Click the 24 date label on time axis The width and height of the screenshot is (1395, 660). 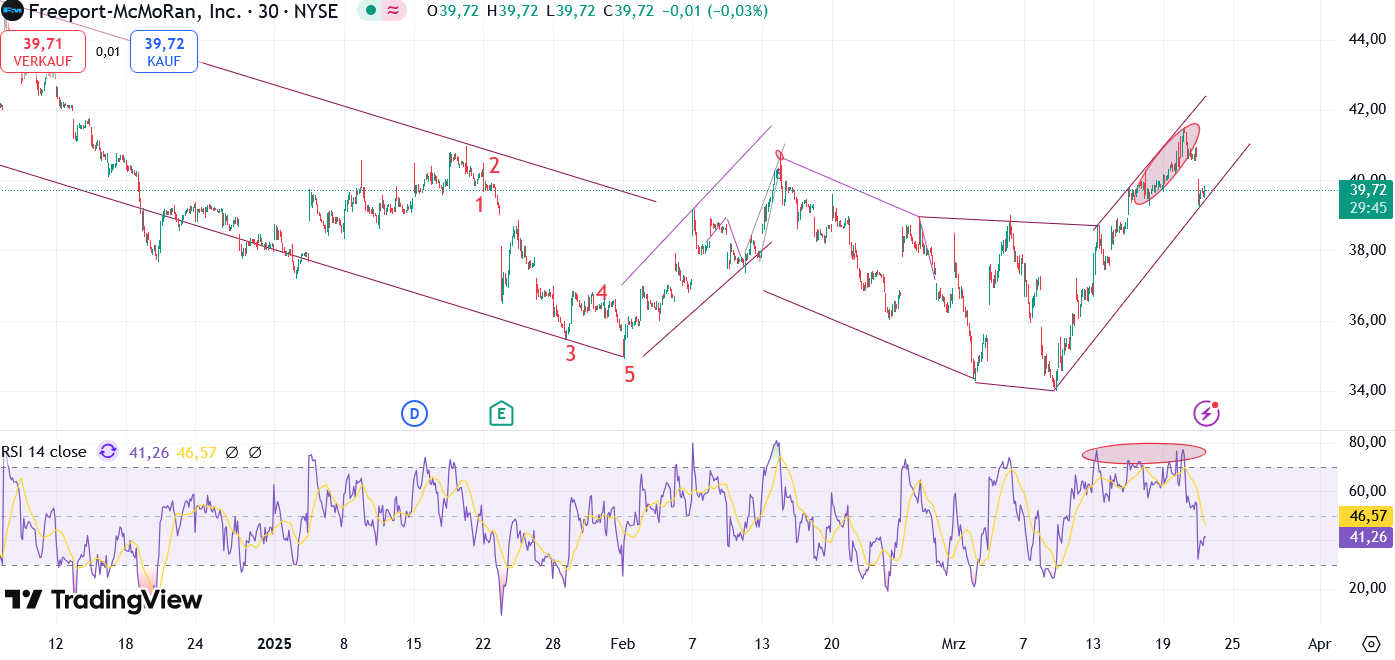[195, 643]
